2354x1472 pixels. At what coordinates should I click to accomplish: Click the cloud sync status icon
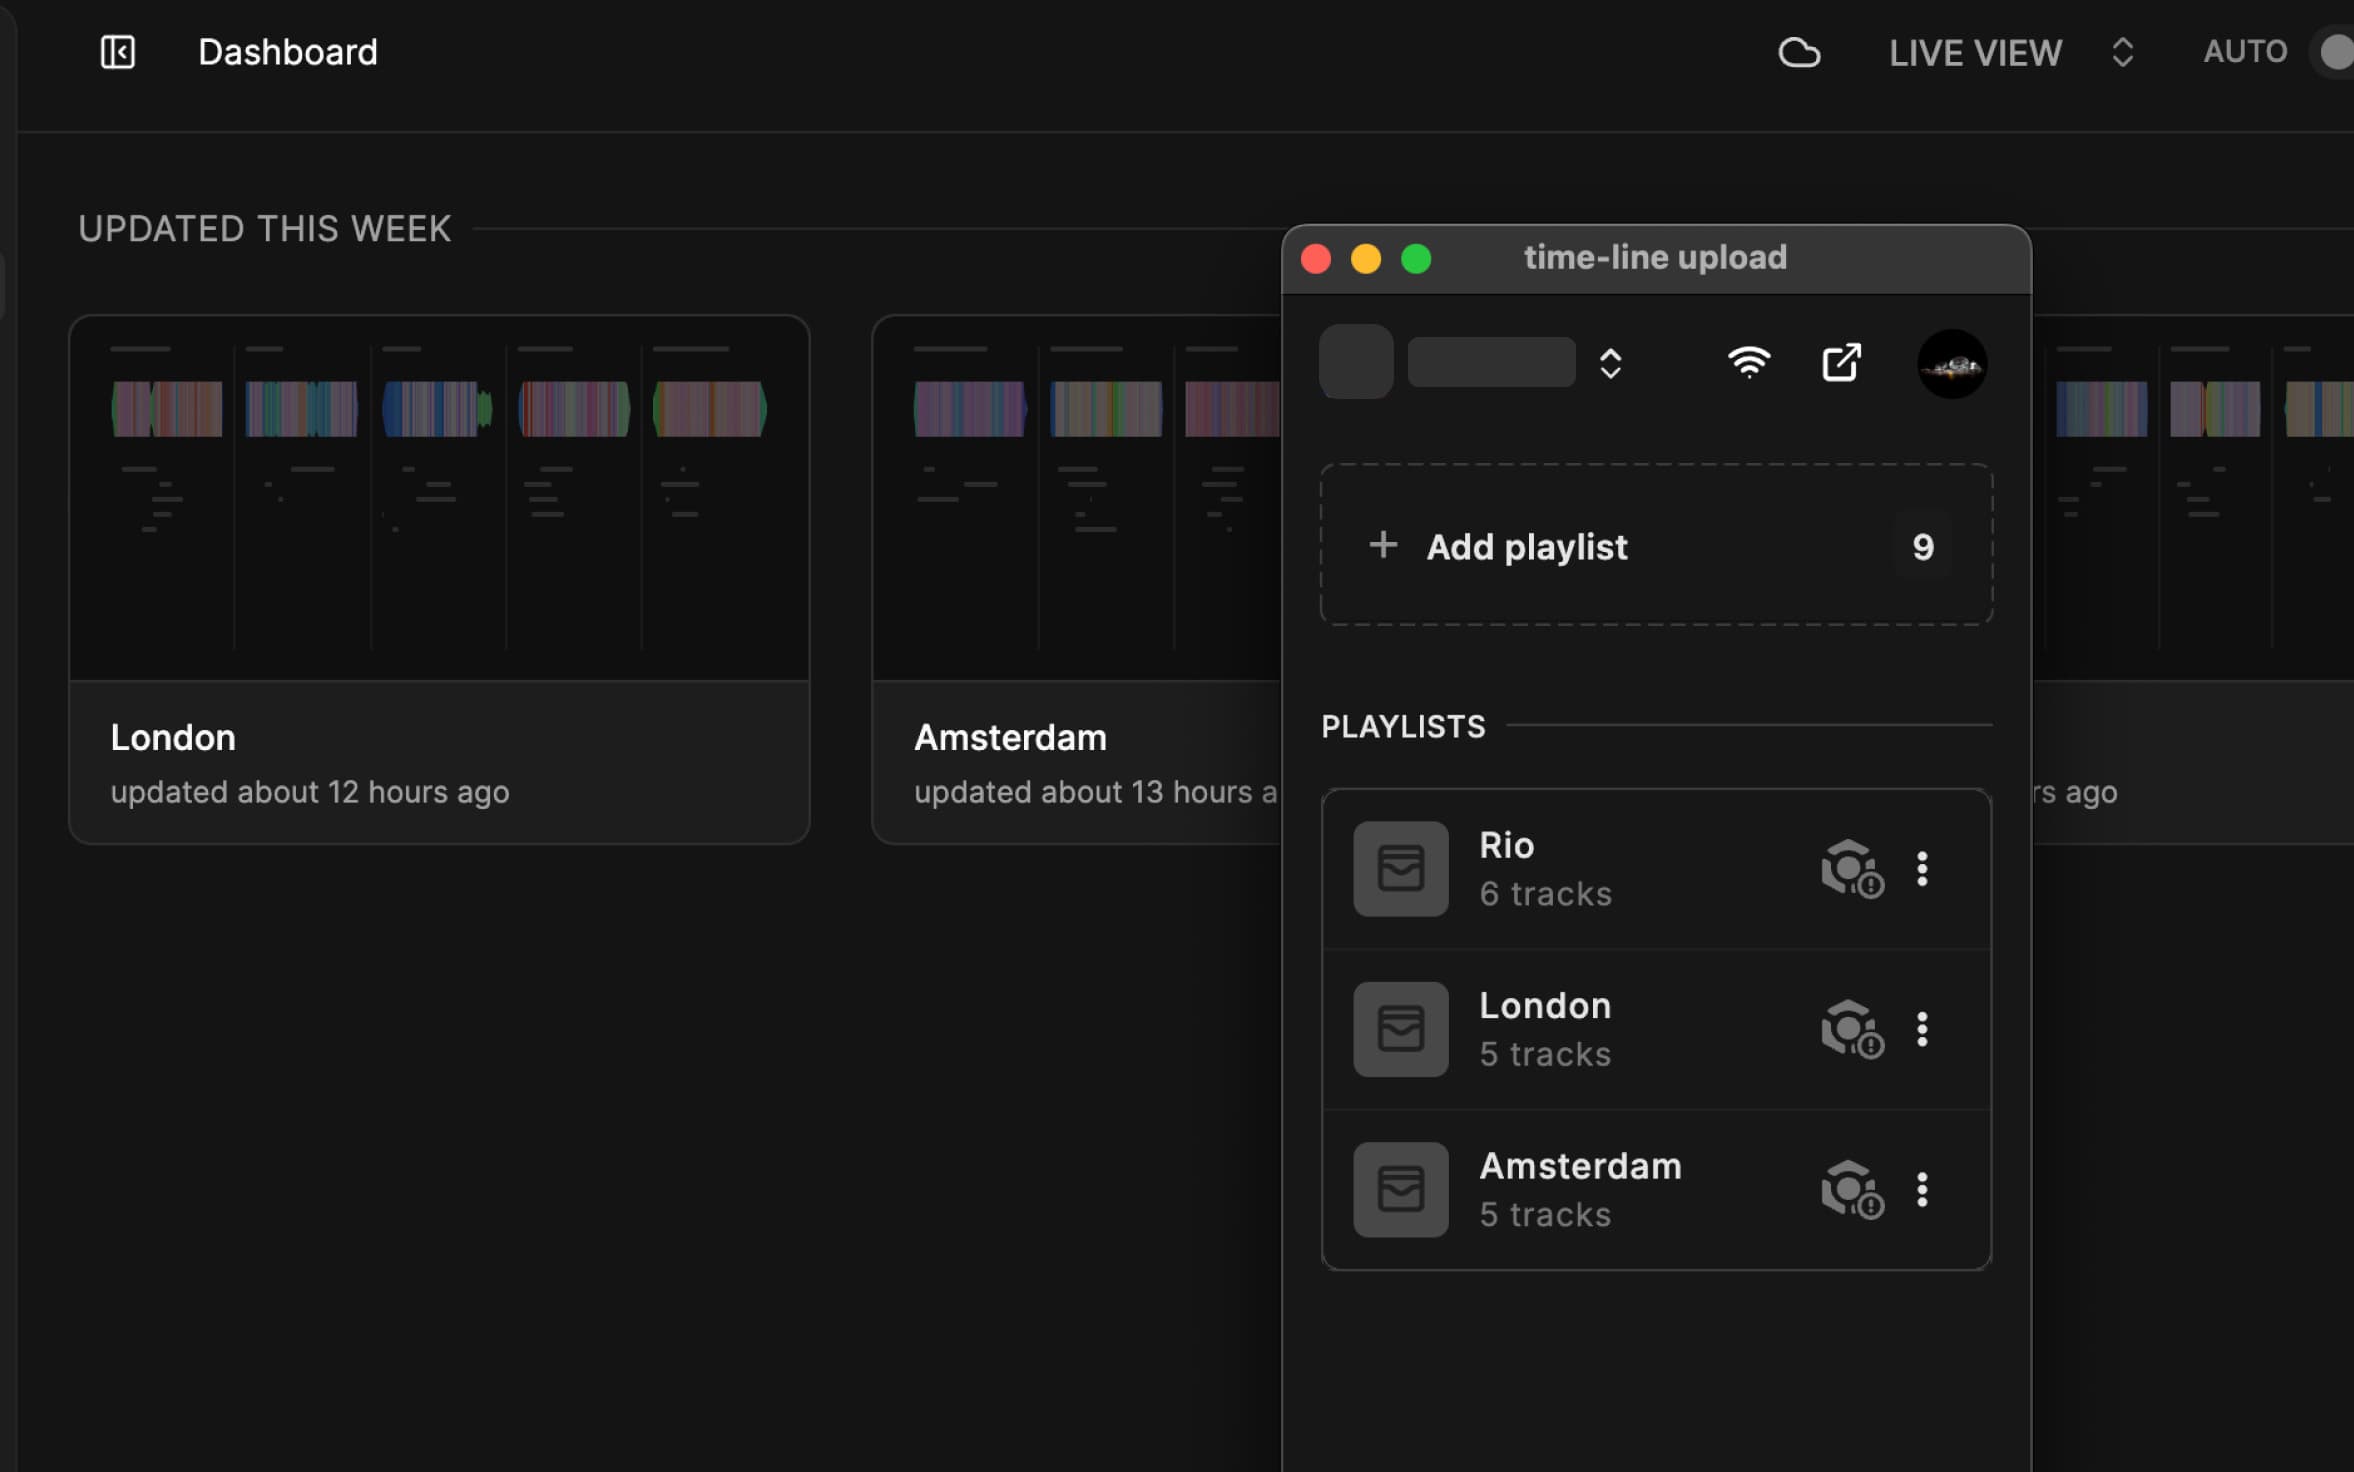1801,52
